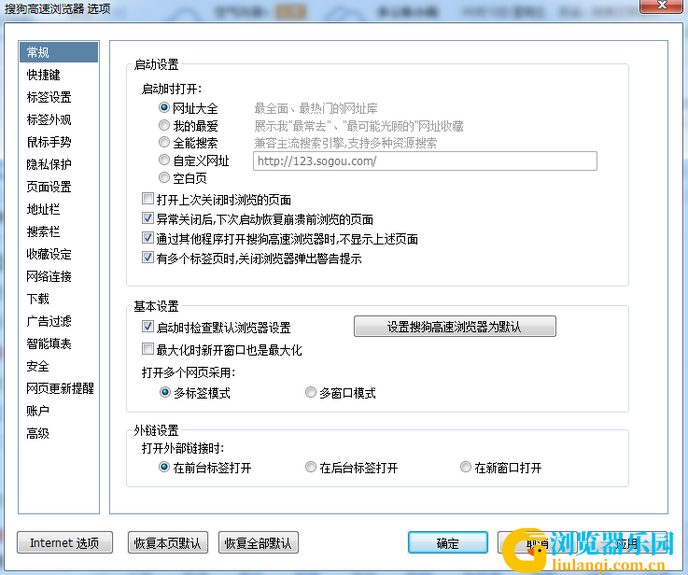Toggle 有多个标签页时关闭弹出警告 checkbox
Viewport: 688px width, 575px height.
pyautogui.click(x=148, y=258)
